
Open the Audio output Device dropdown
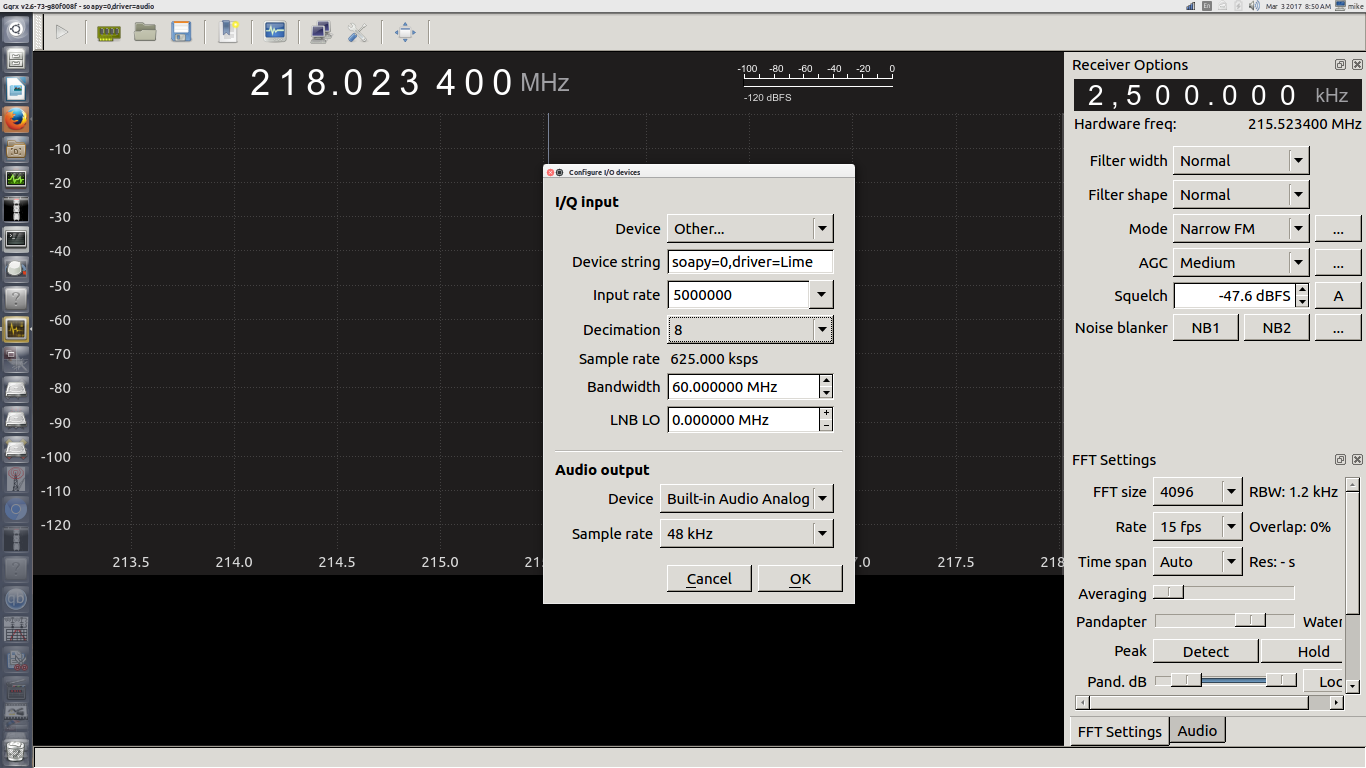(x=747, y=498)
